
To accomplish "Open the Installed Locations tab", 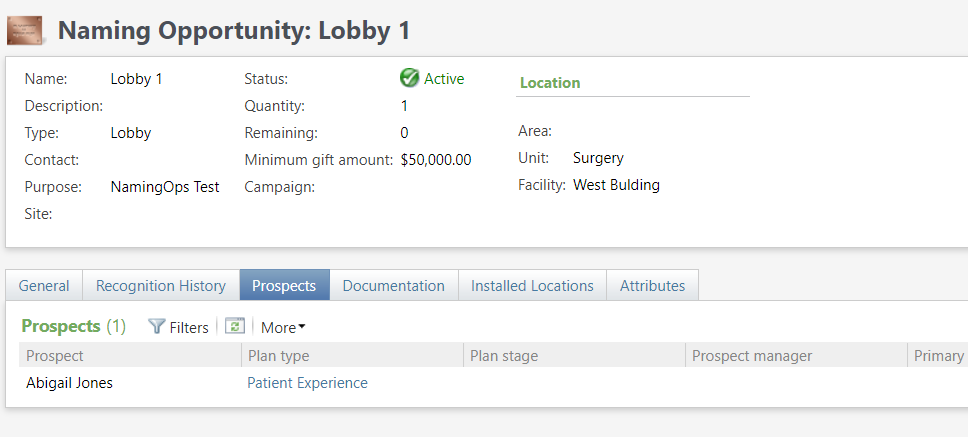I will click(x=532, y=286).
